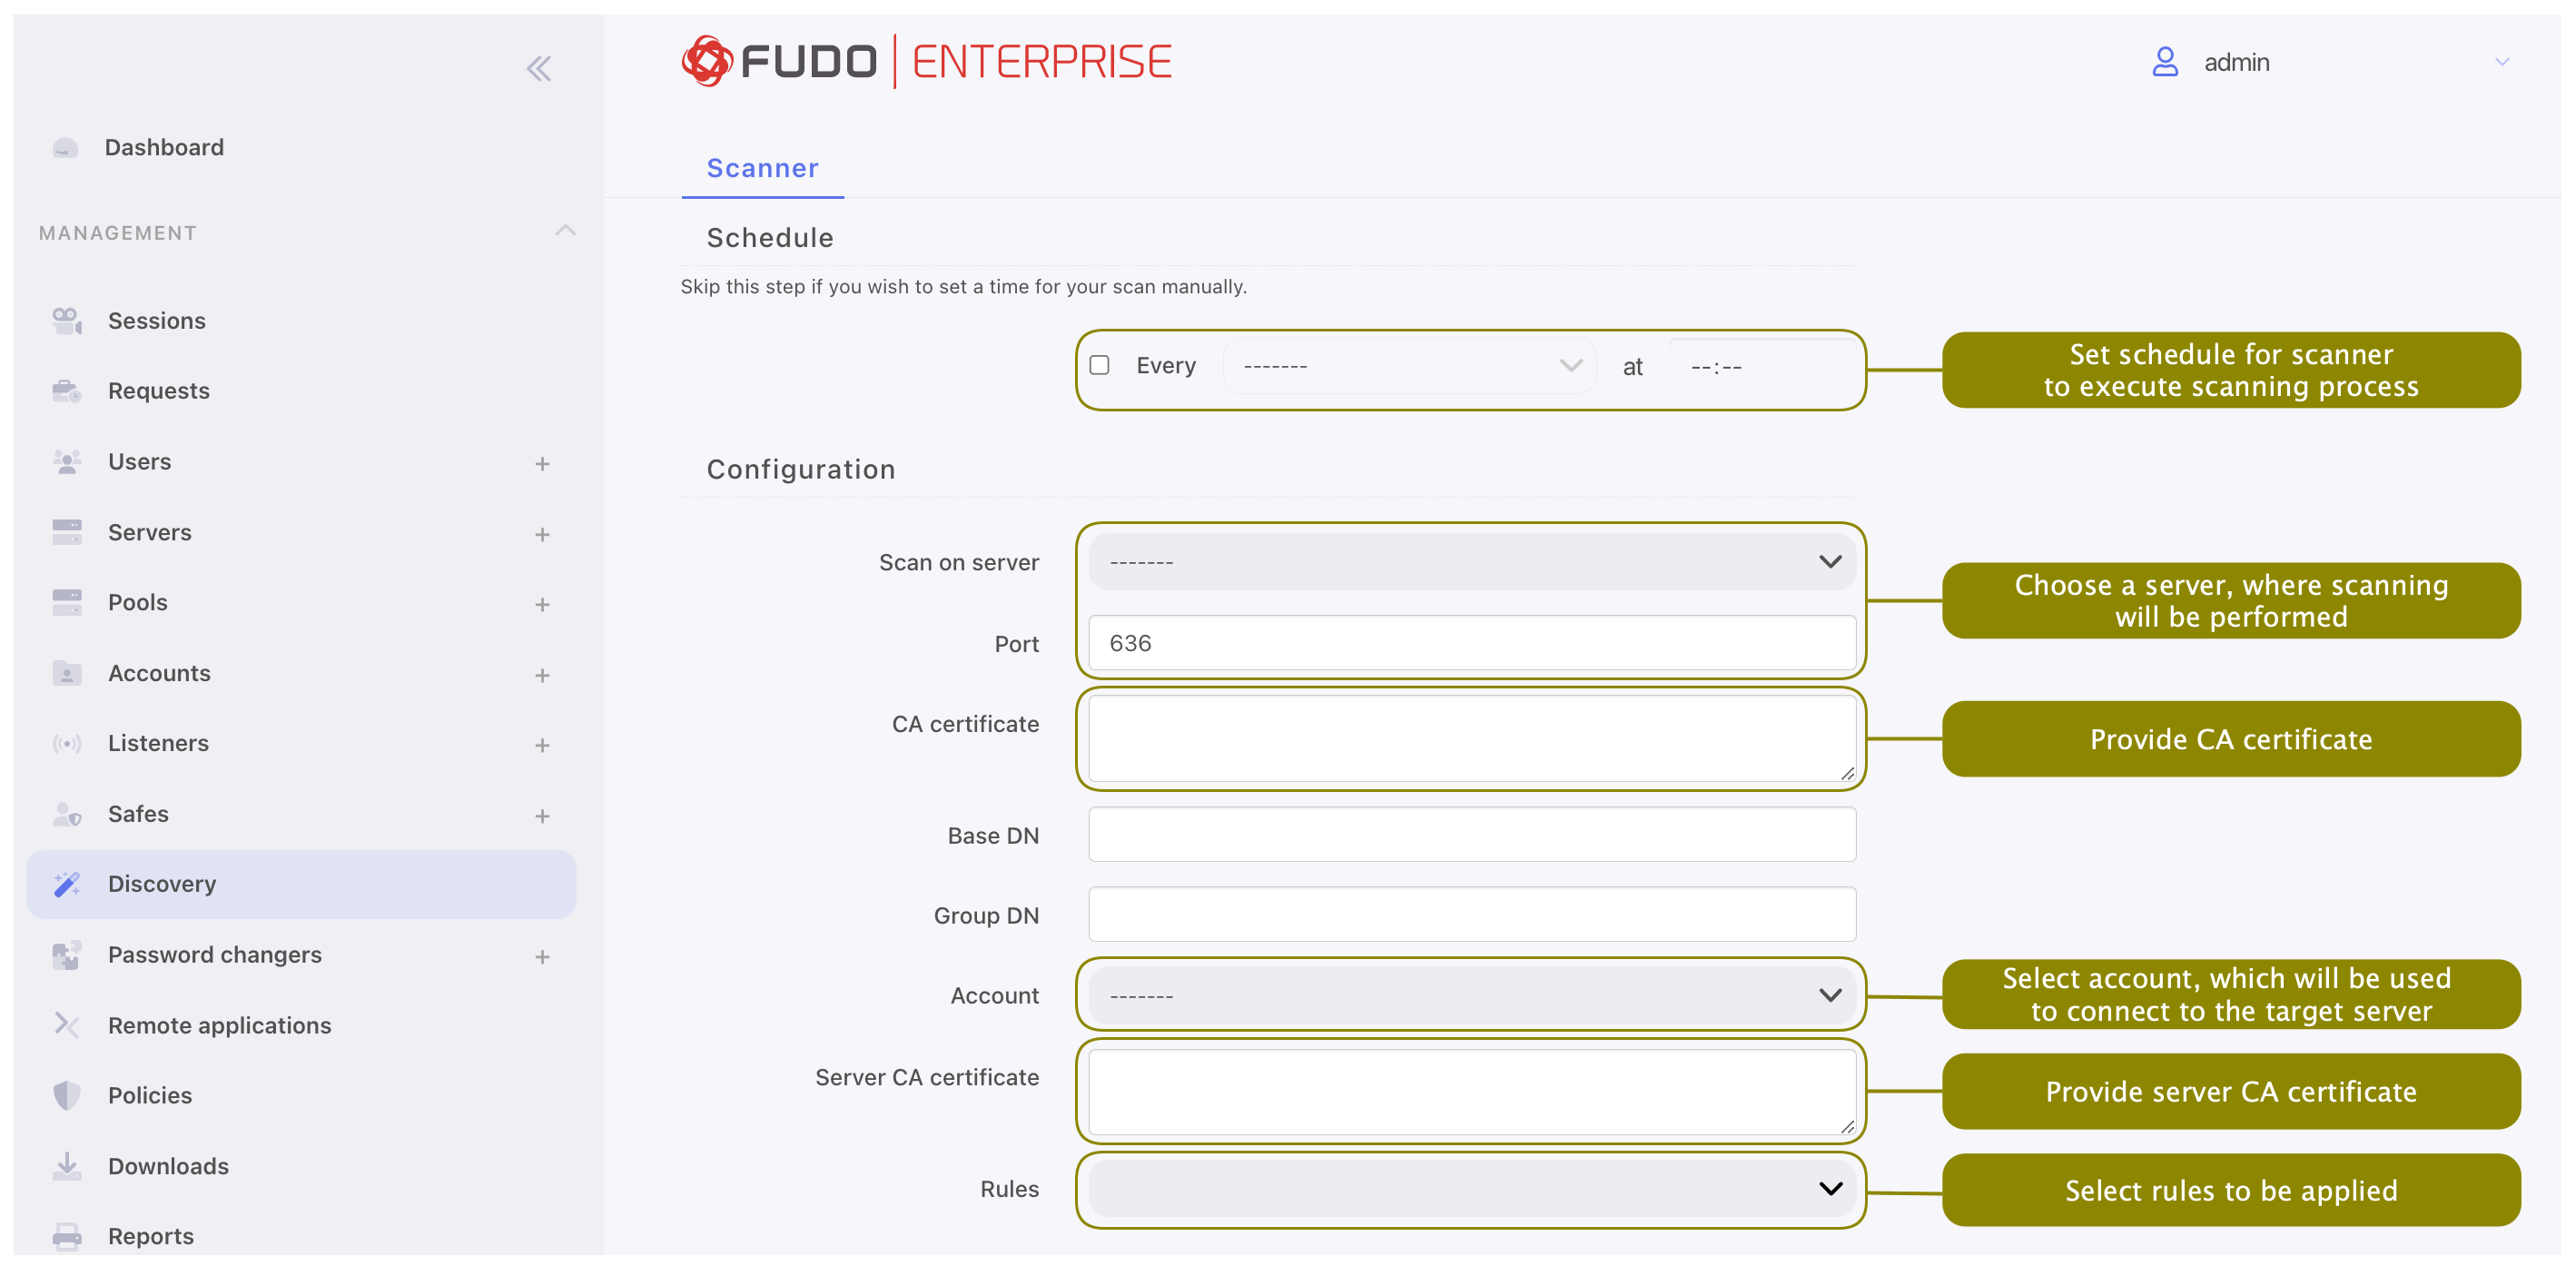Open the Remote applications icon
2576x1276 pixels.
(x=67, y=1025)
